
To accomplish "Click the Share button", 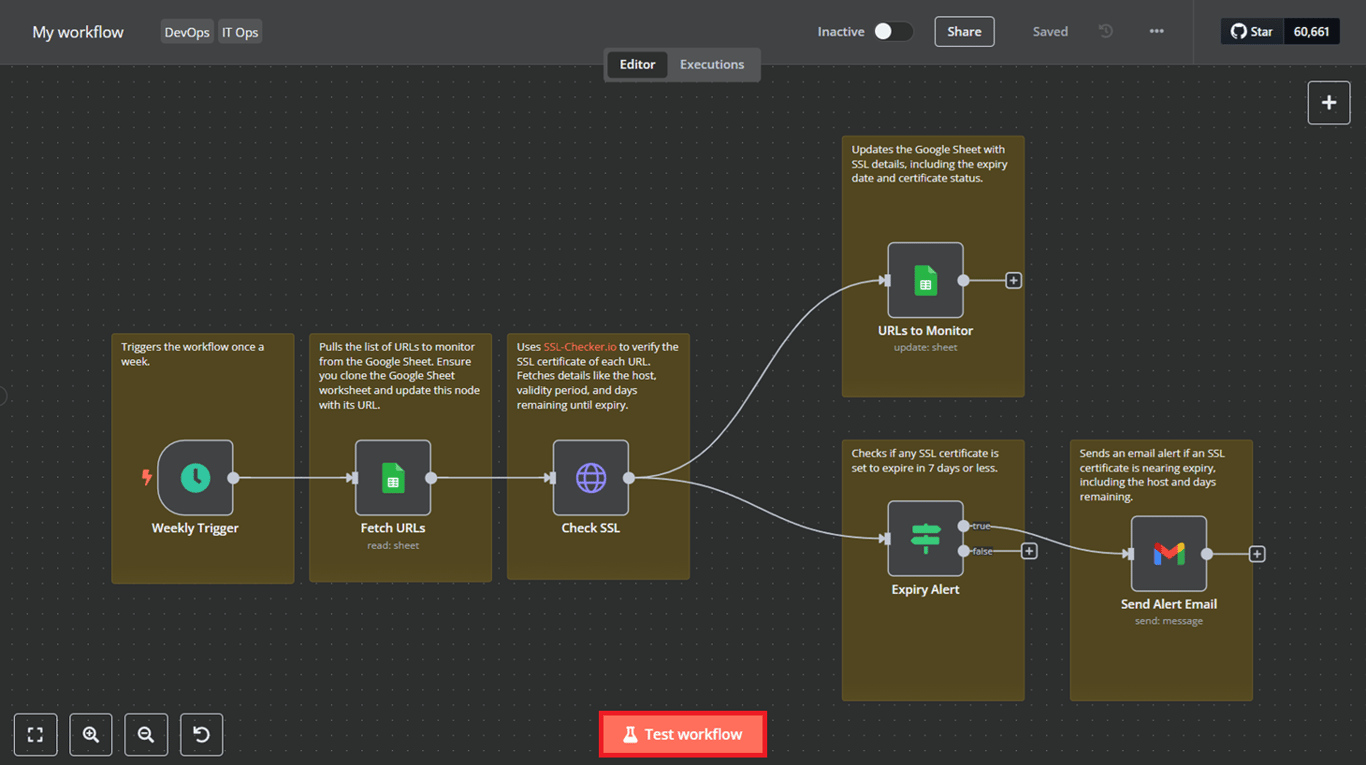I will 963,31.
